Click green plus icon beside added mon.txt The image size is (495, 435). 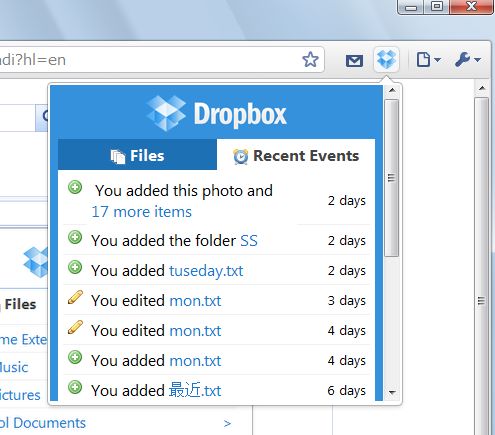(75, 357)
